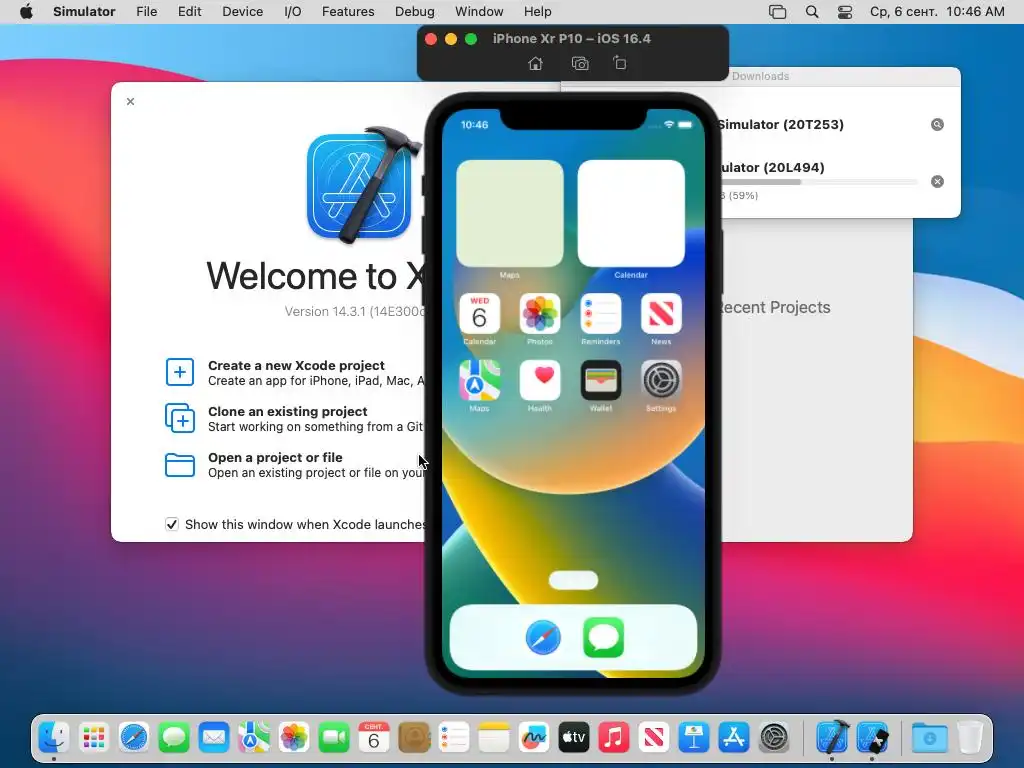Tap the Maps widget on the iPhone
Viewport: 1024px width, 768px height.
[x=510, y=214]
